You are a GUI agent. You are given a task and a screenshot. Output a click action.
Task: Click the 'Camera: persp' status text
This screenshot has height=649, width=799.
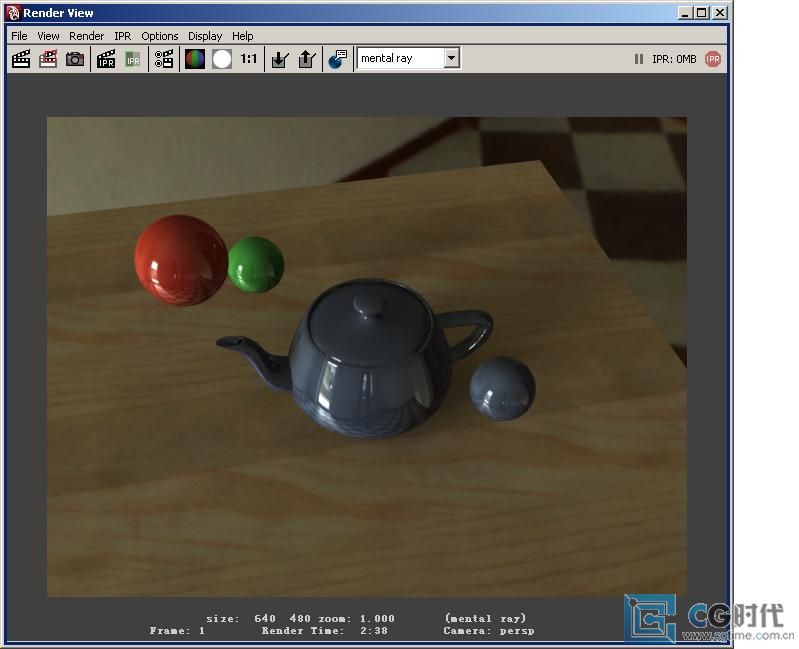click(x=489, y=631)
